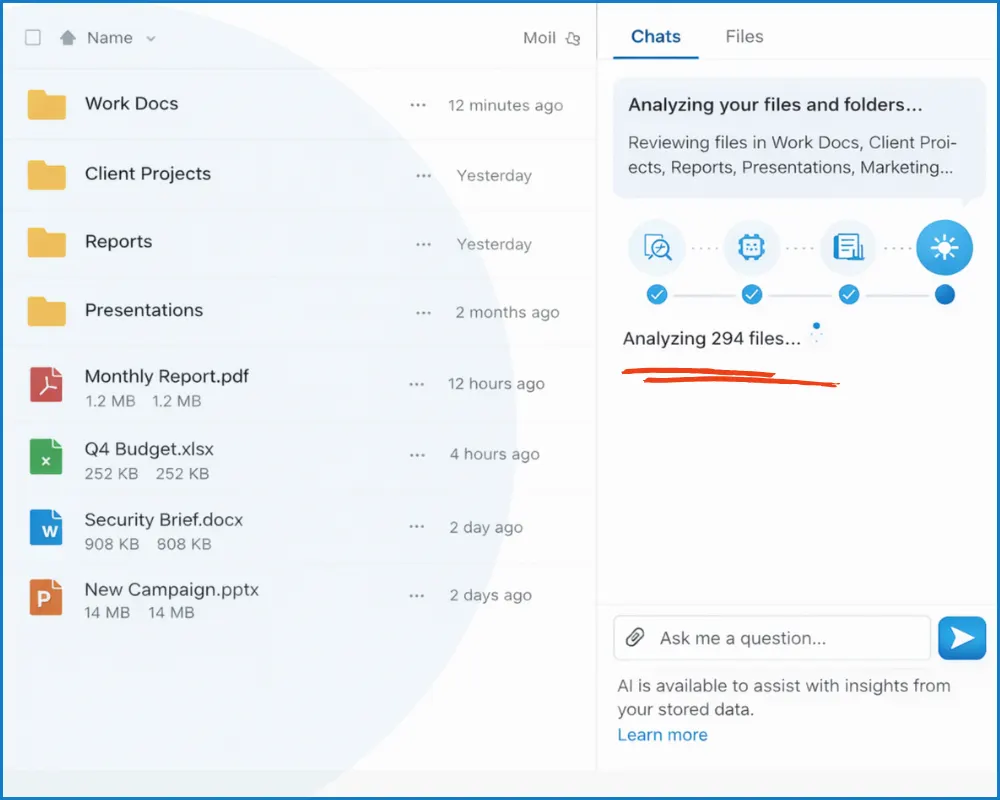1000x800 pixels.
Task: Open the Client Projects folder
Action: click(x=147, y=174)
